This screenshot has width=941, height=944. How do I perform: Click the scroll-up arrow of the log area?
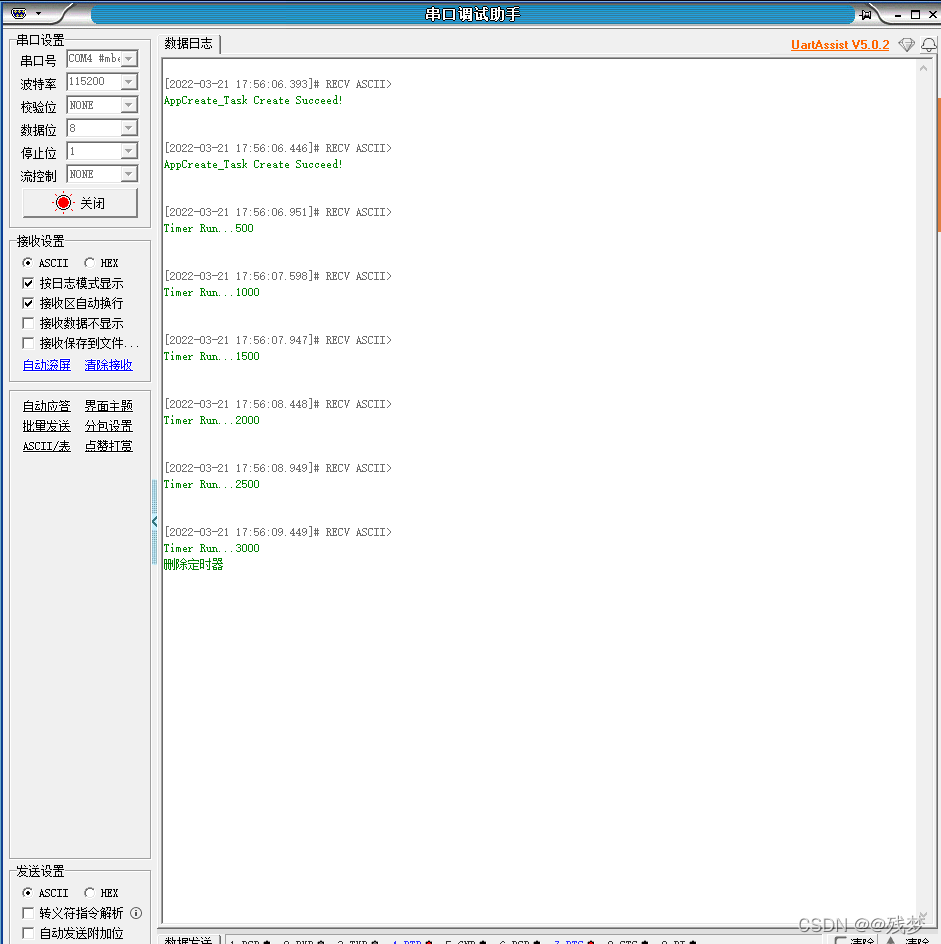(x=924, y=69)
